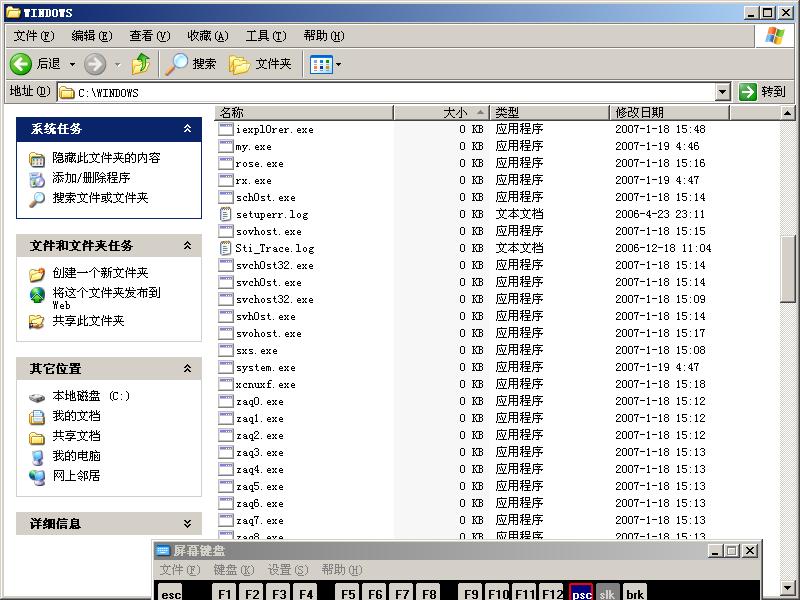Collapse 其它位置 panel chevron
This screenshot has height=600, width=800.
187,368
